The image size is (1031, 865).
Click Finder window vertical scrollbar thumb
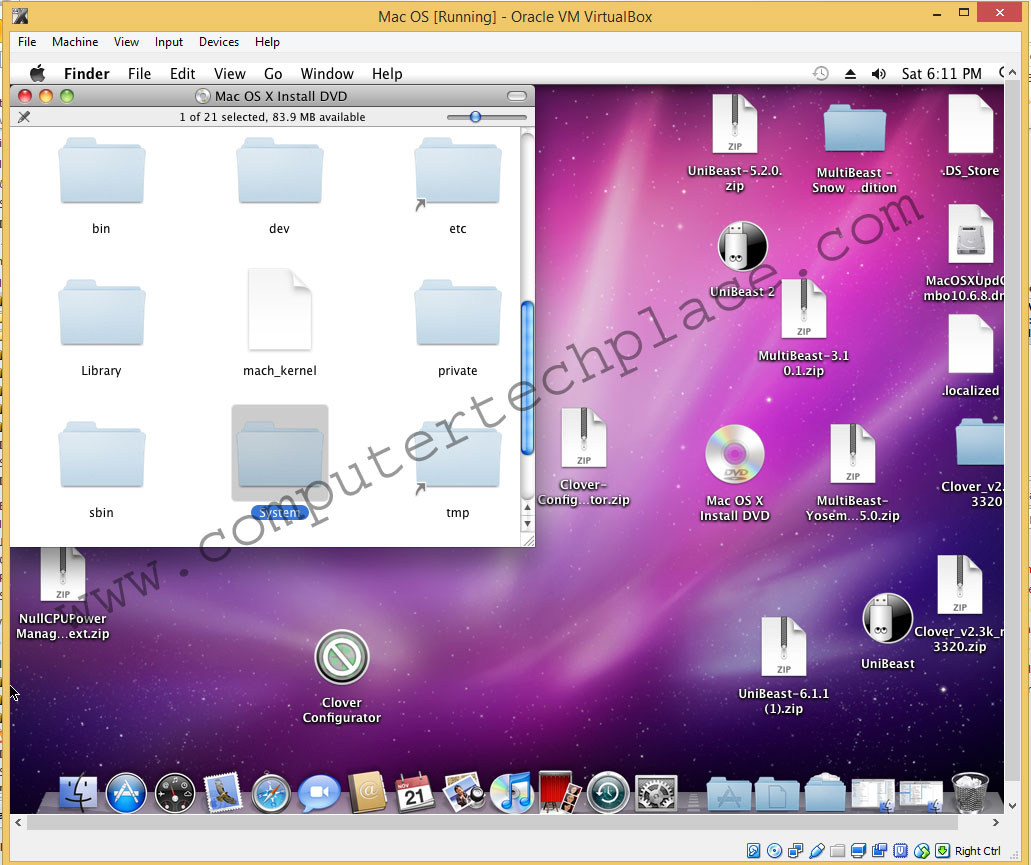[x=527, y=378]
